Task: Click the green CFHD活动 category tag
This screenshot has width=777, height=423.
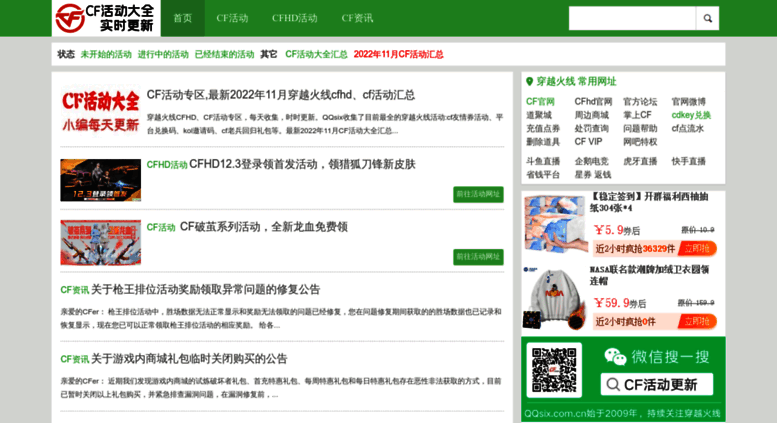Action: pos(167,165)
